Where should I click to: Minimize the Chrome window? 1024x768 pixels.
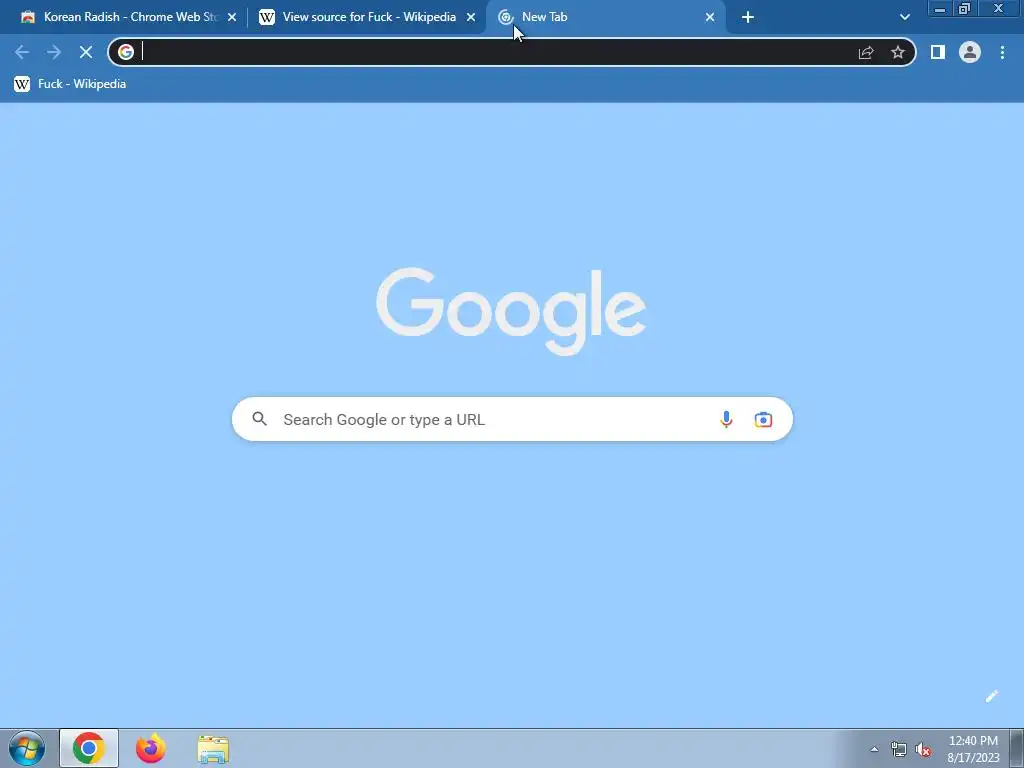pyautogui.click(x=940, y=8)
